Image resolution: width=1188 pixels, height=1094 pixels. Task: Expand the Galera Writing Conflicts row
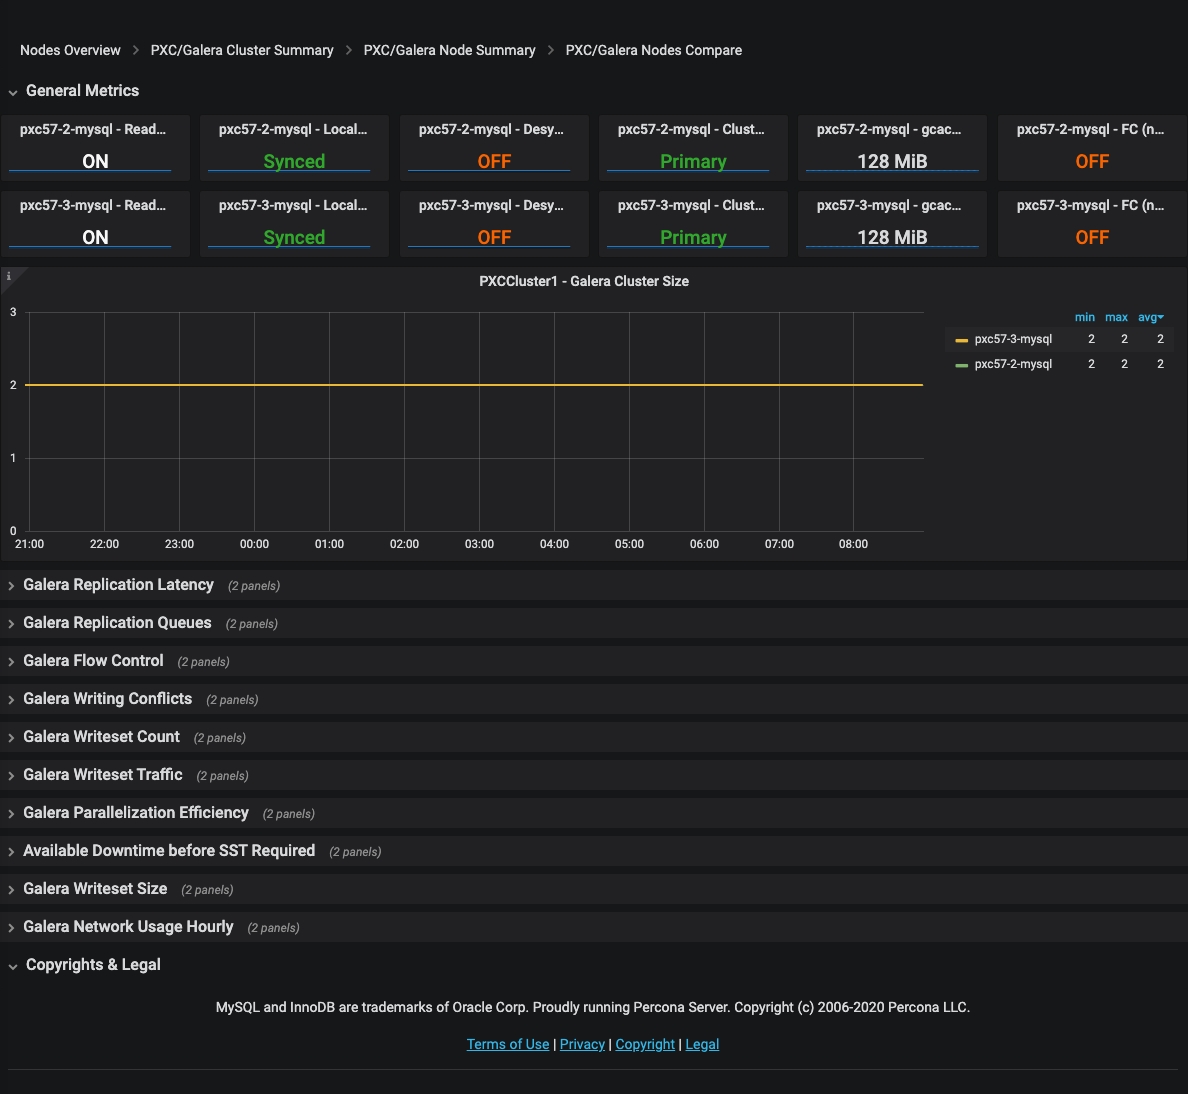pos(107,699)
